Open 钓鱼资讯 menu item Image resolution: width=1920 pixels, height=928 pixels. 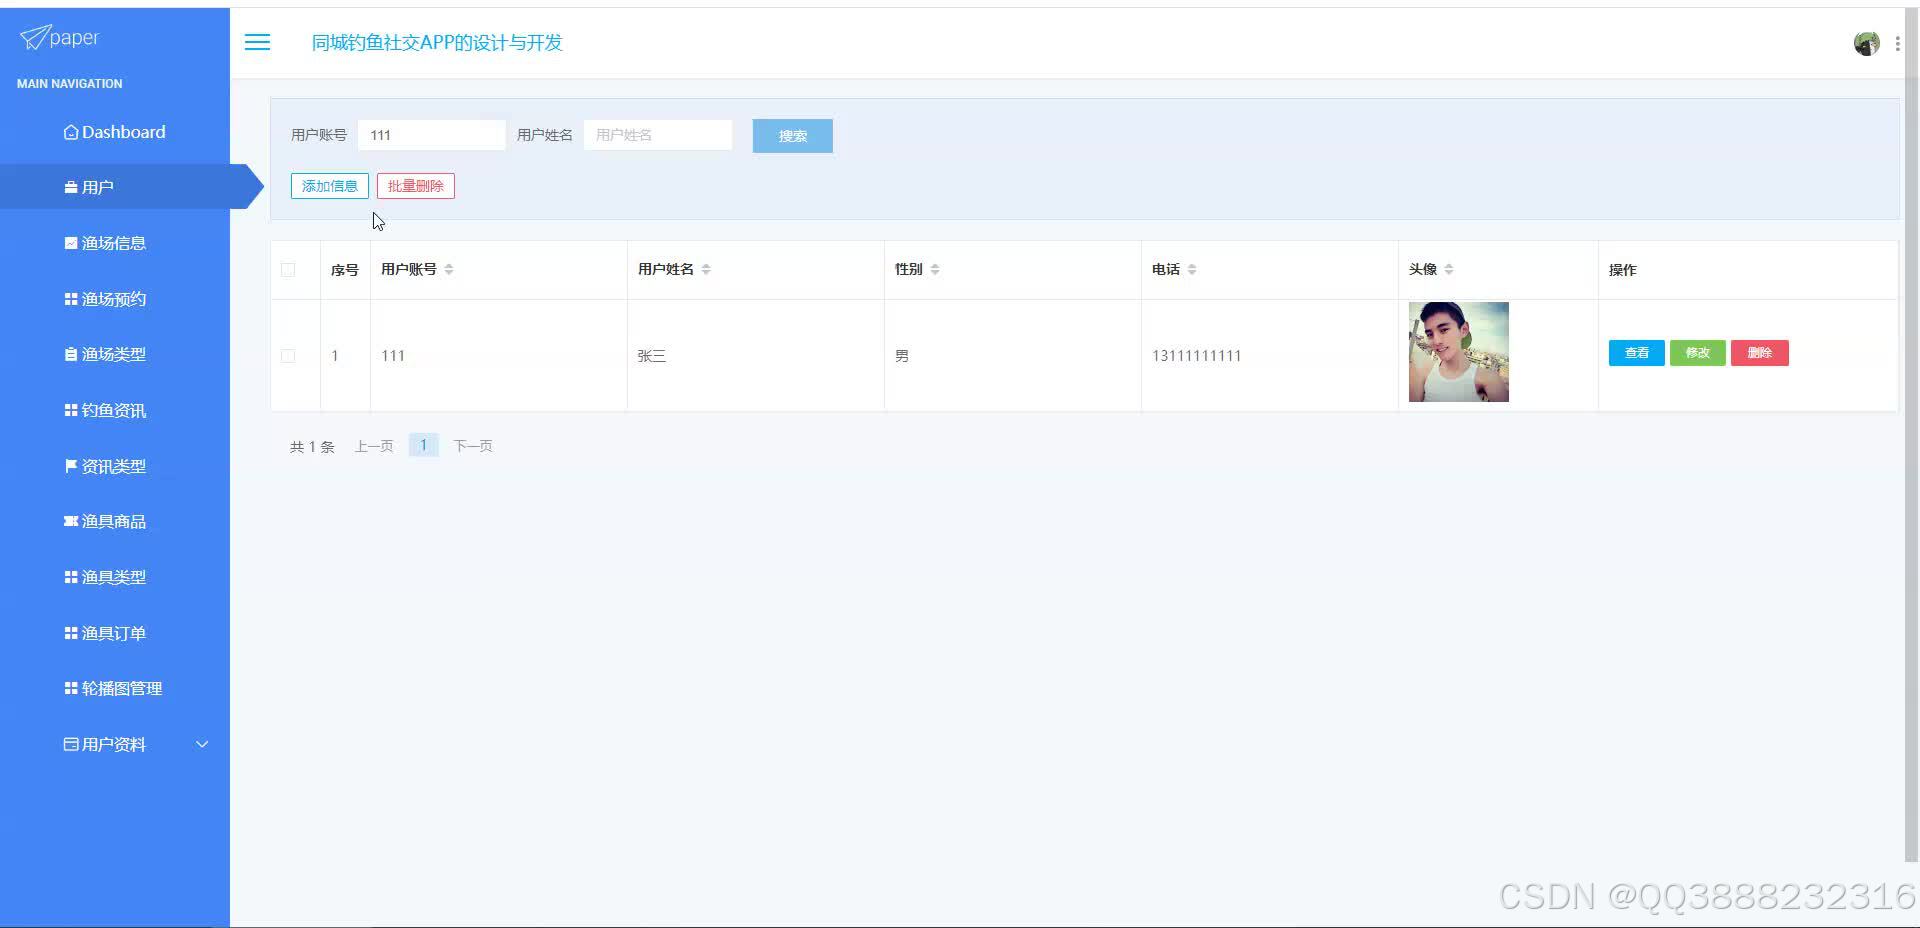pyautogui.click(x=115, y=410)
